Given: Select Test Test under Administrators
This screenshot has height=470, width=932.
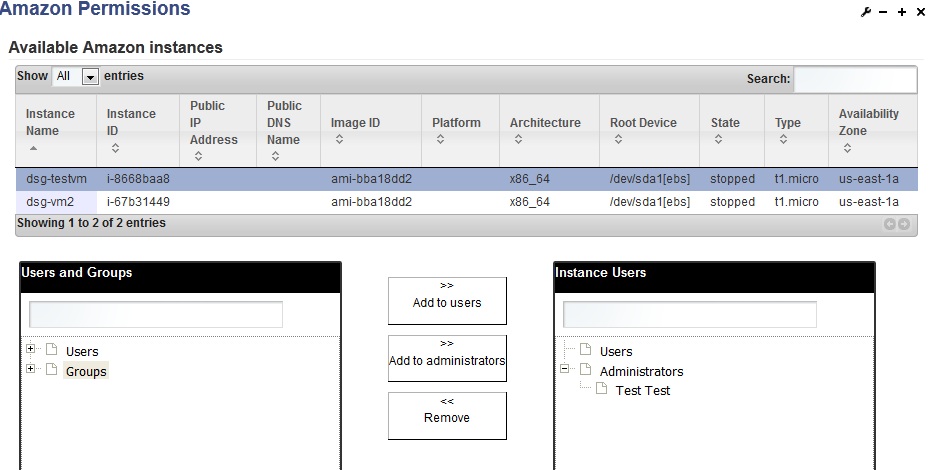Looking at the screenshot, I should click(643, 390).
